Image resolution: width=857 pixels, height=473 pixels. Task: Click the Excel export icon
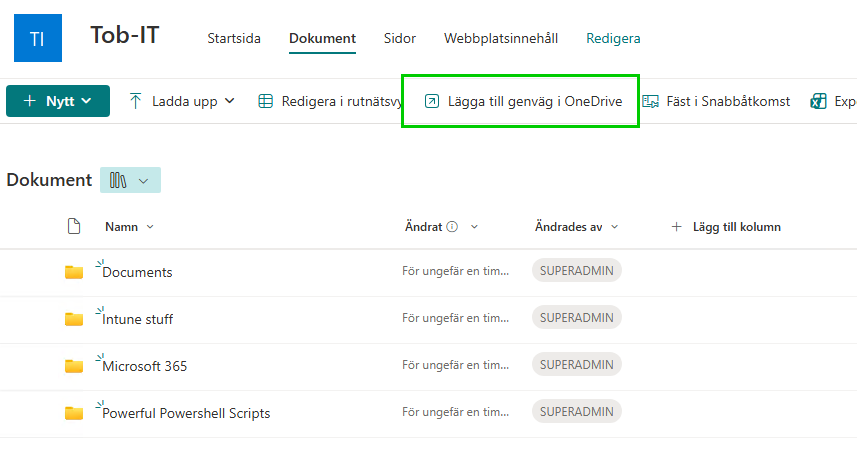click(819, 101)
